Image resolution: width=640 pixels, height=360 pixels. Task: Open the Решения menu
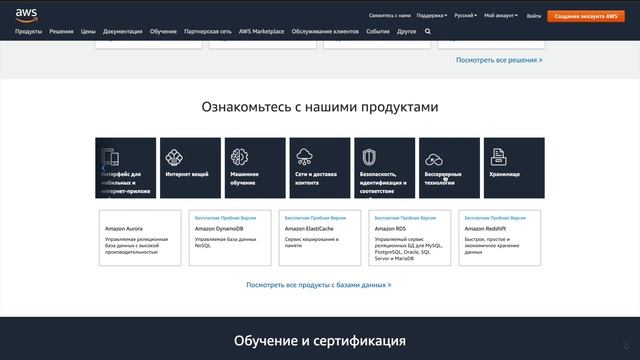(x=61, y=31)
